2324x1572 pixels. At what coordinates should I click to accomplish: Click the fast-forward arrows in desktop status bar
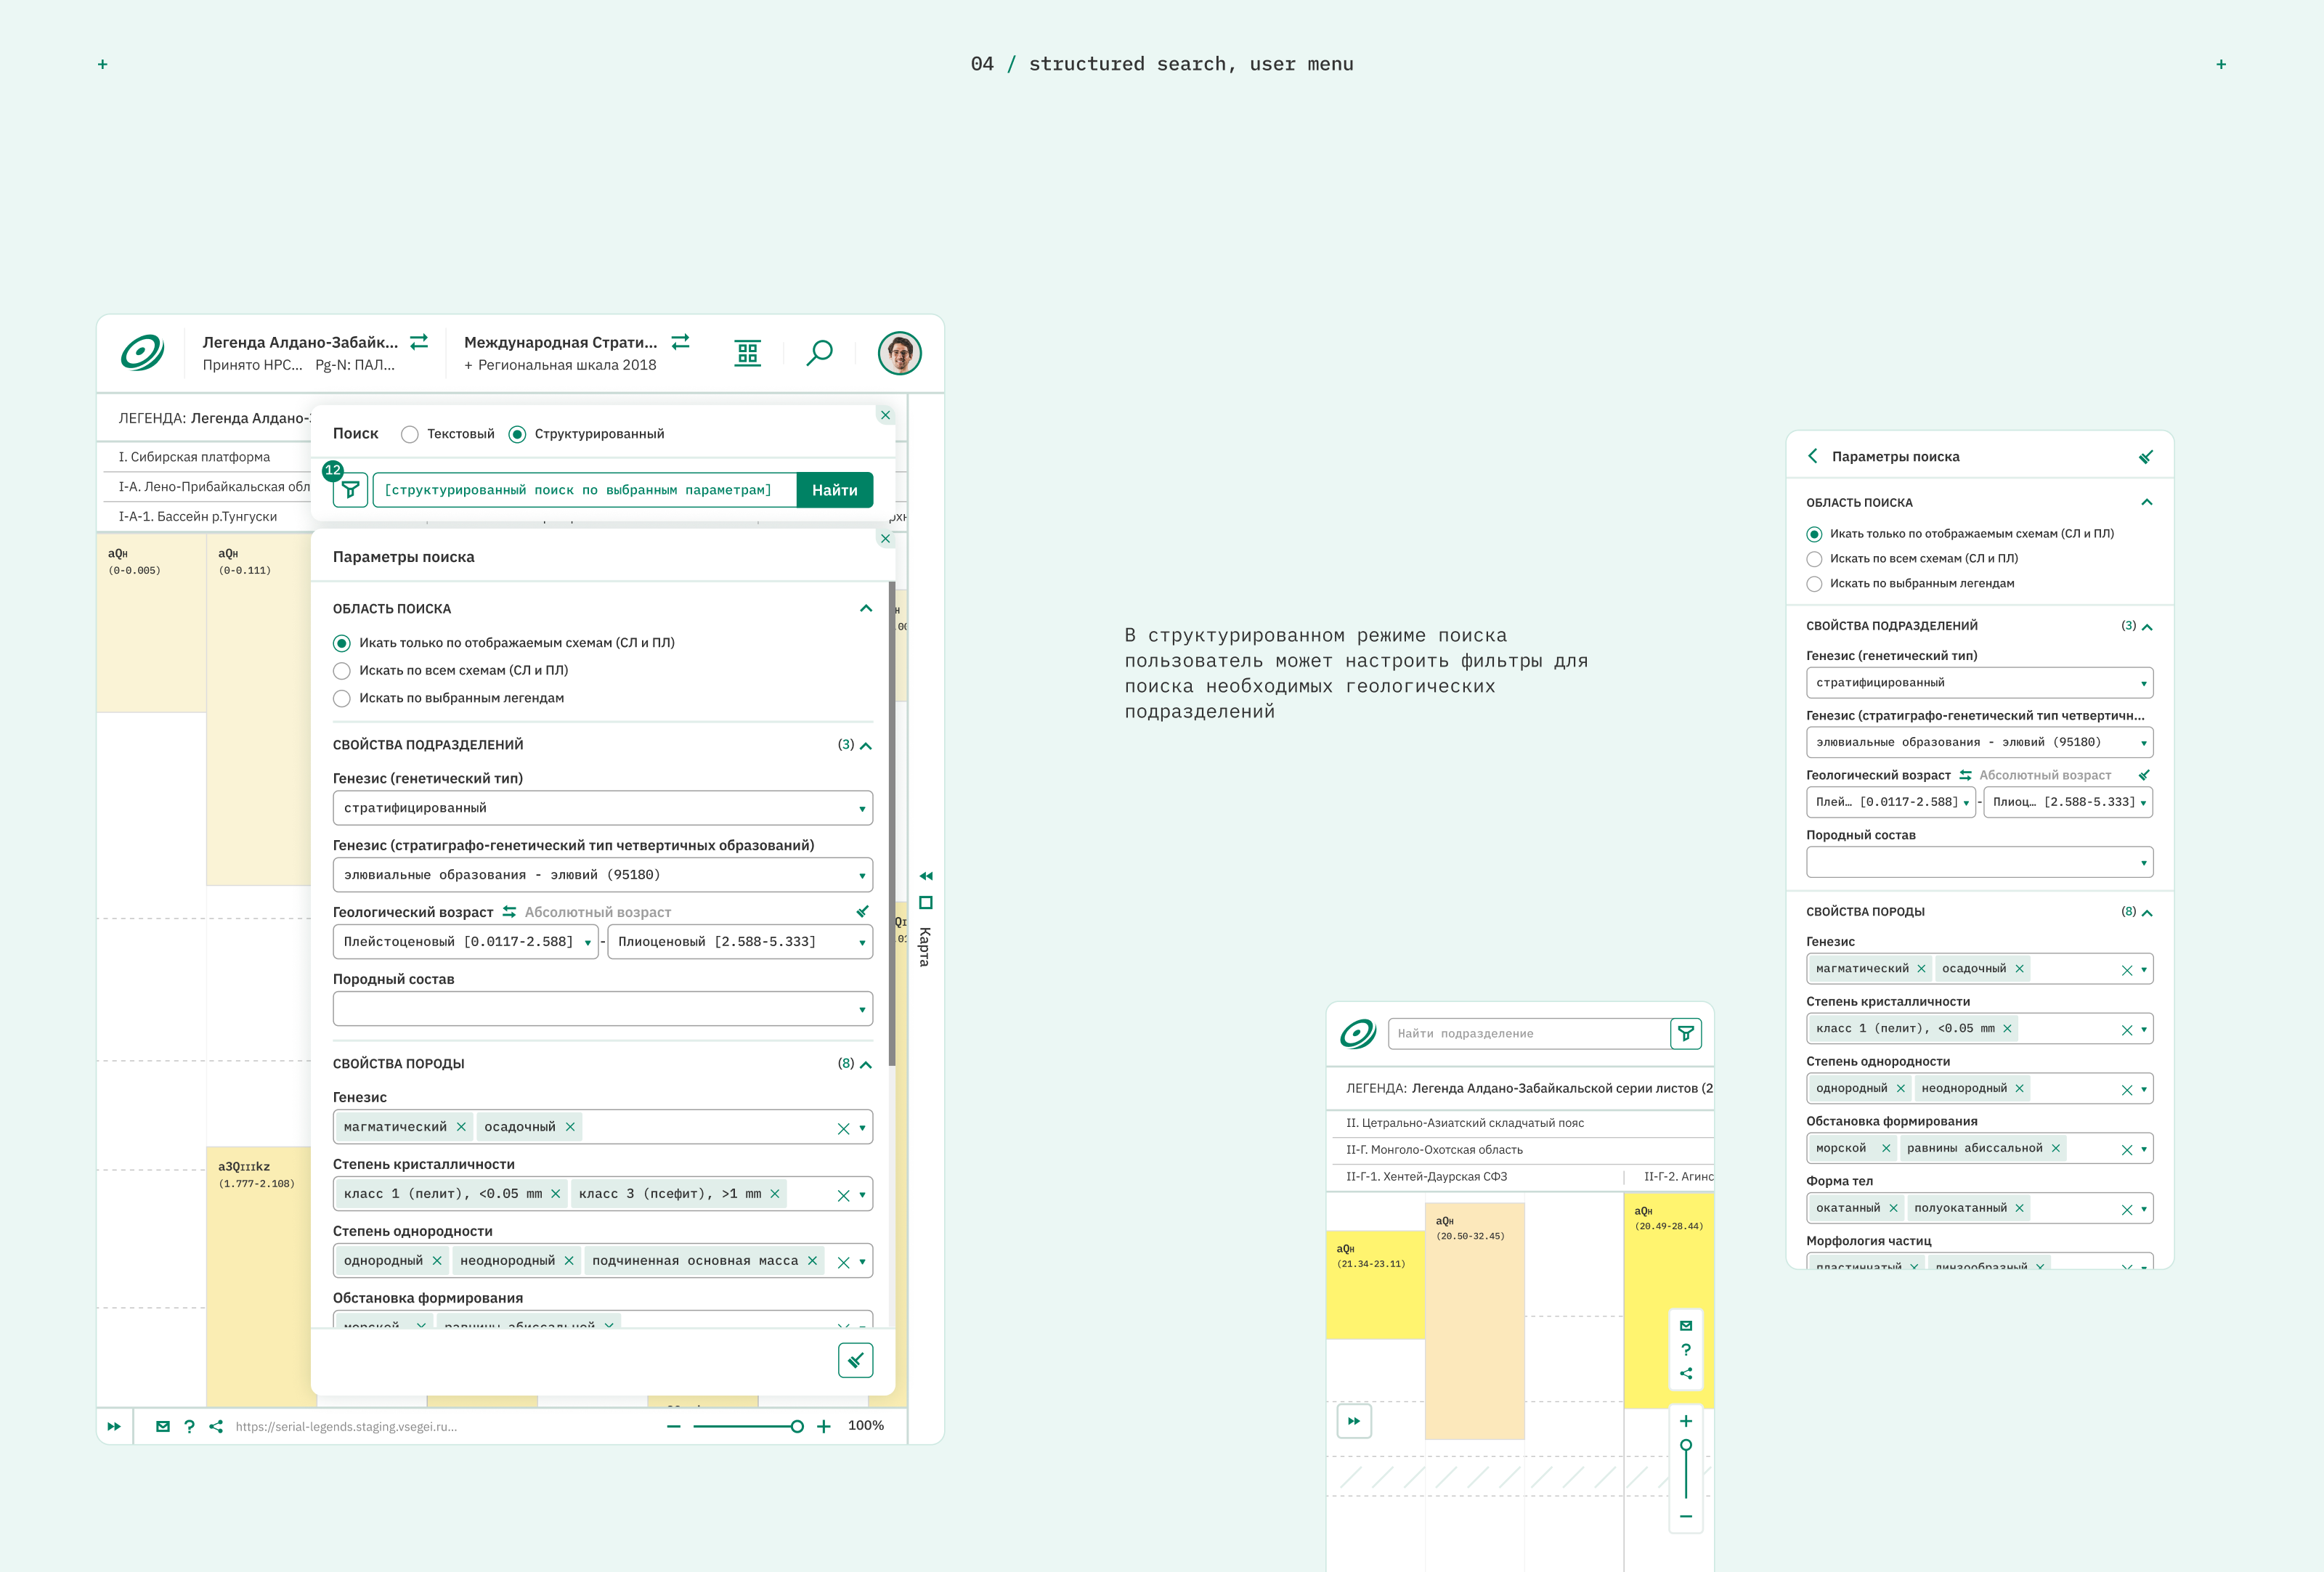click(114, 1426)
